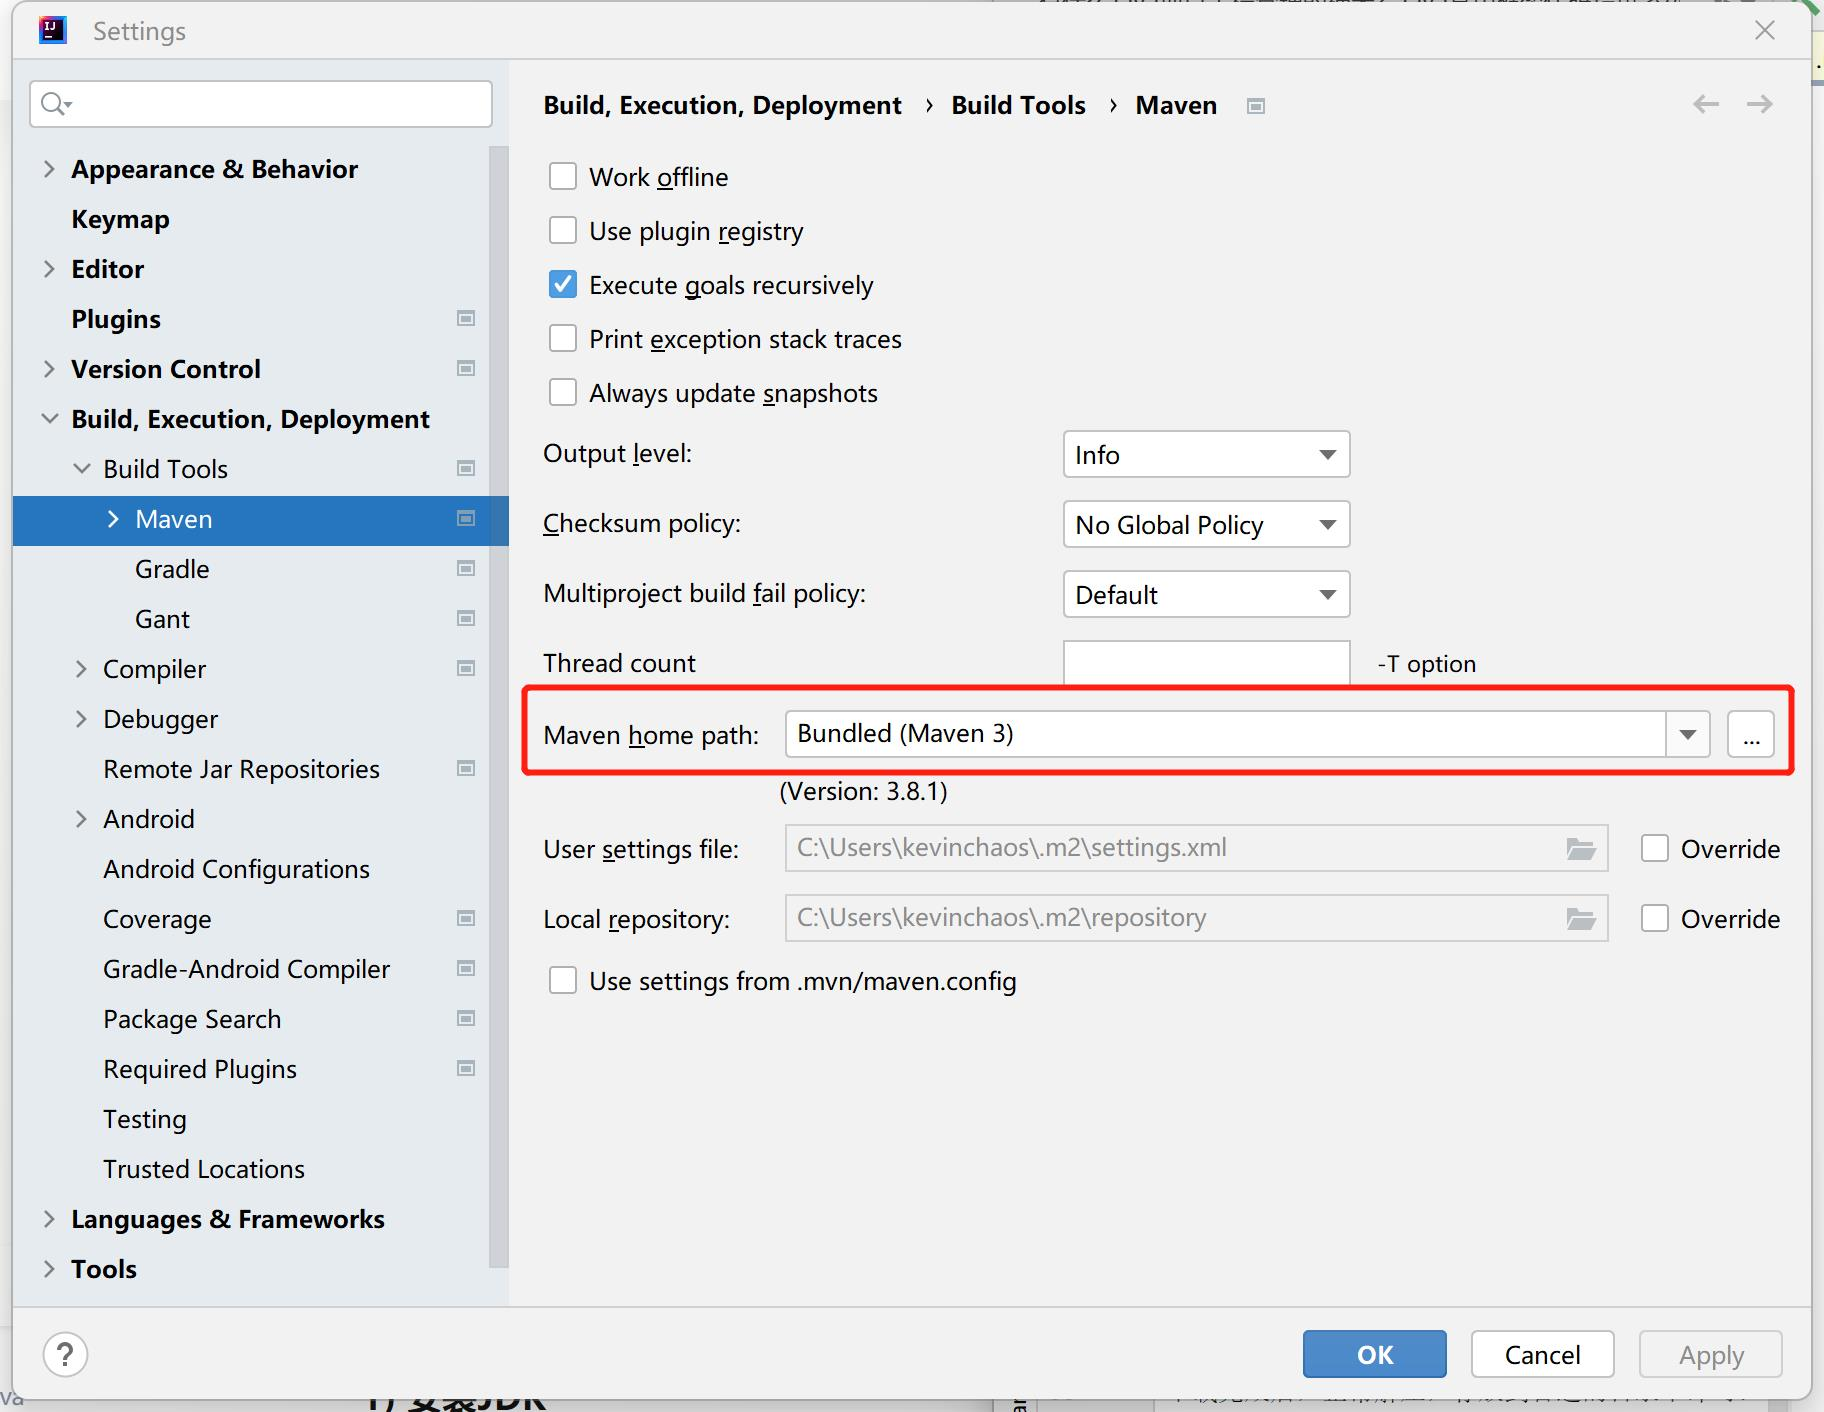Image resolution: width=1824 pixels, height=1412 pixels.
Task: Expand Appearance & Behavior section
Action: 49,169
